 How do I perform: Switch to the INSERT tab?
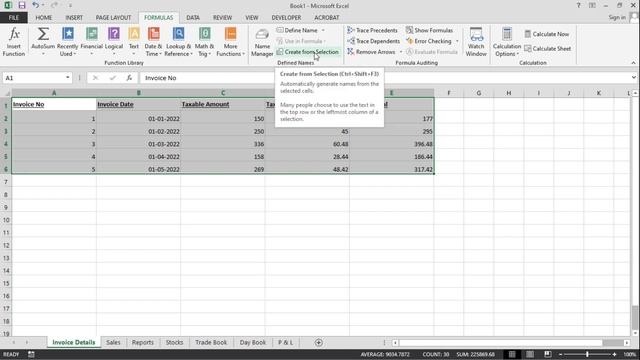74,18
